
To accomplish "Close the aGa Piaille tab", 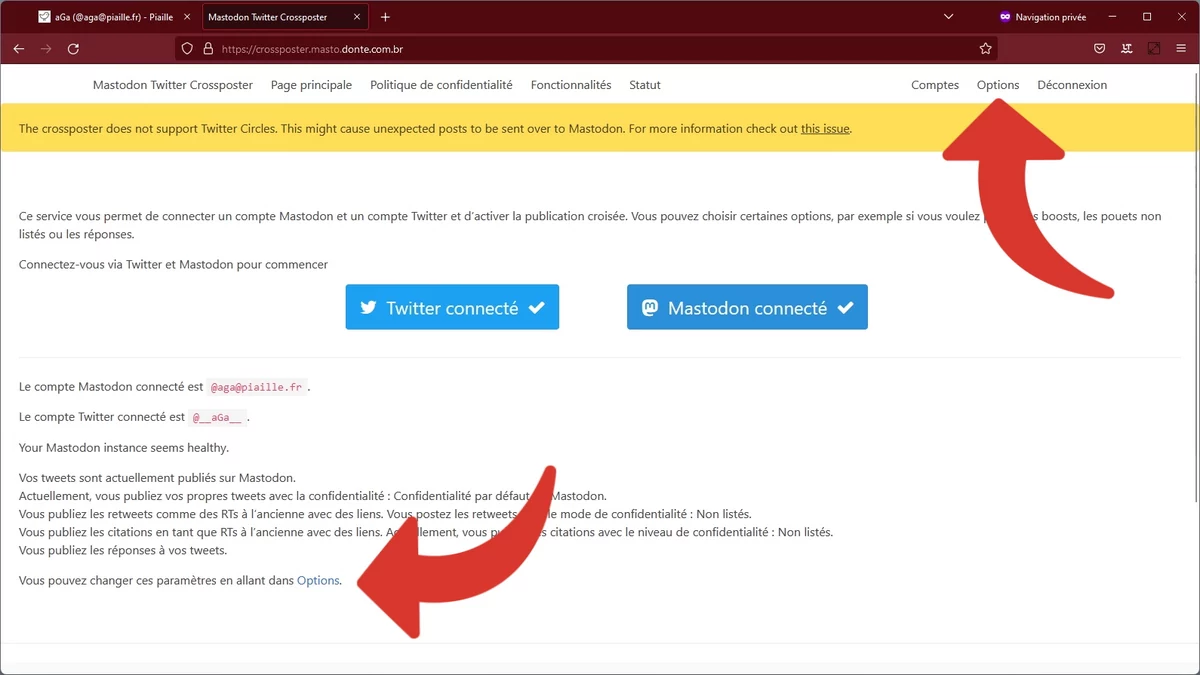I will click(187, 17).
